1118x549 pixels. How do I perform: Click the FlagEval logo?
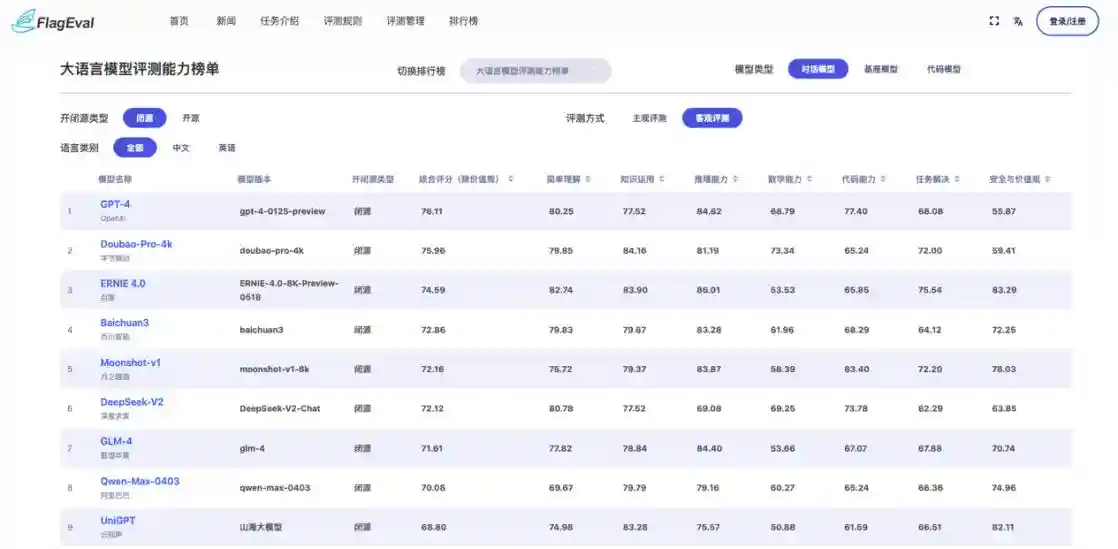[53, 21]
